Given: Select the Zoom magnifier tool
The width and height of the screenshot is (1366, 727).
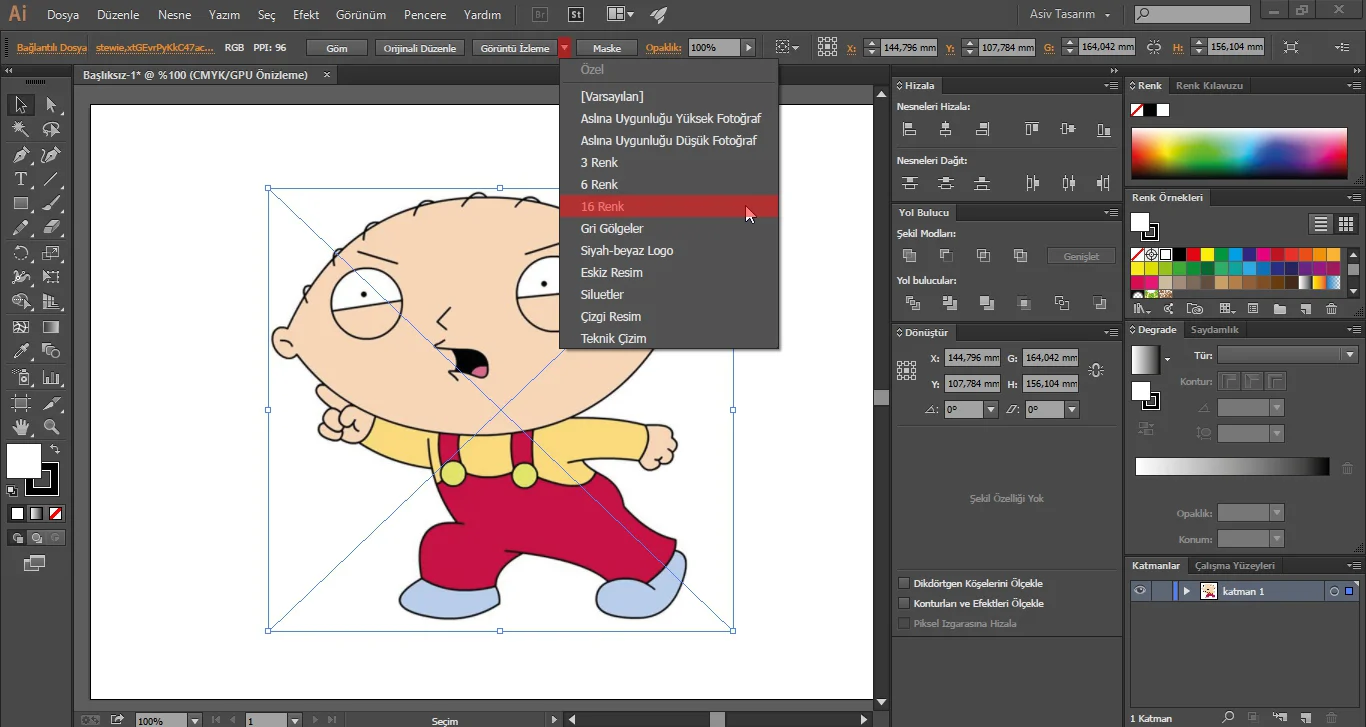Looking at the screenshot, I should (x=51, y=427).
